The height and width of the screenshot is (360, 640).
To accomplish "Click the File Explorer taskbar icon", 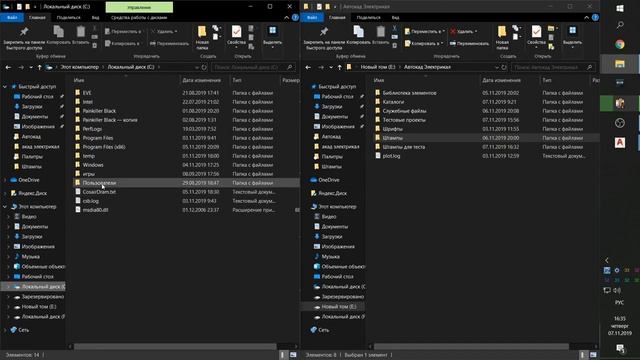I will tap(620, 64).
